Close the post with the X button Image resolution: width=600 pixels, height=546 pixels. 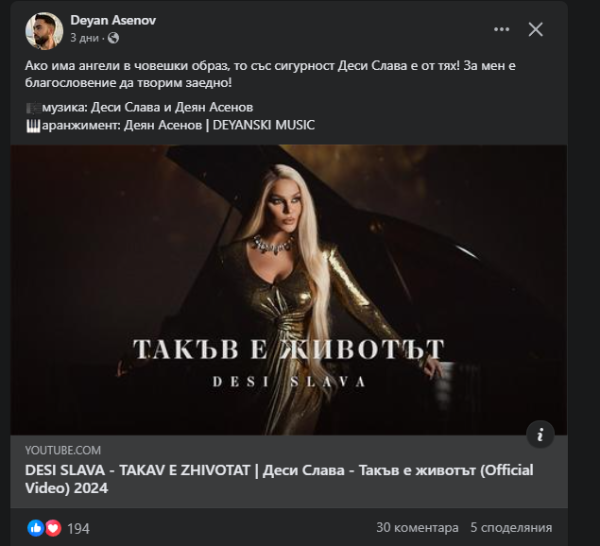(535, 29)
